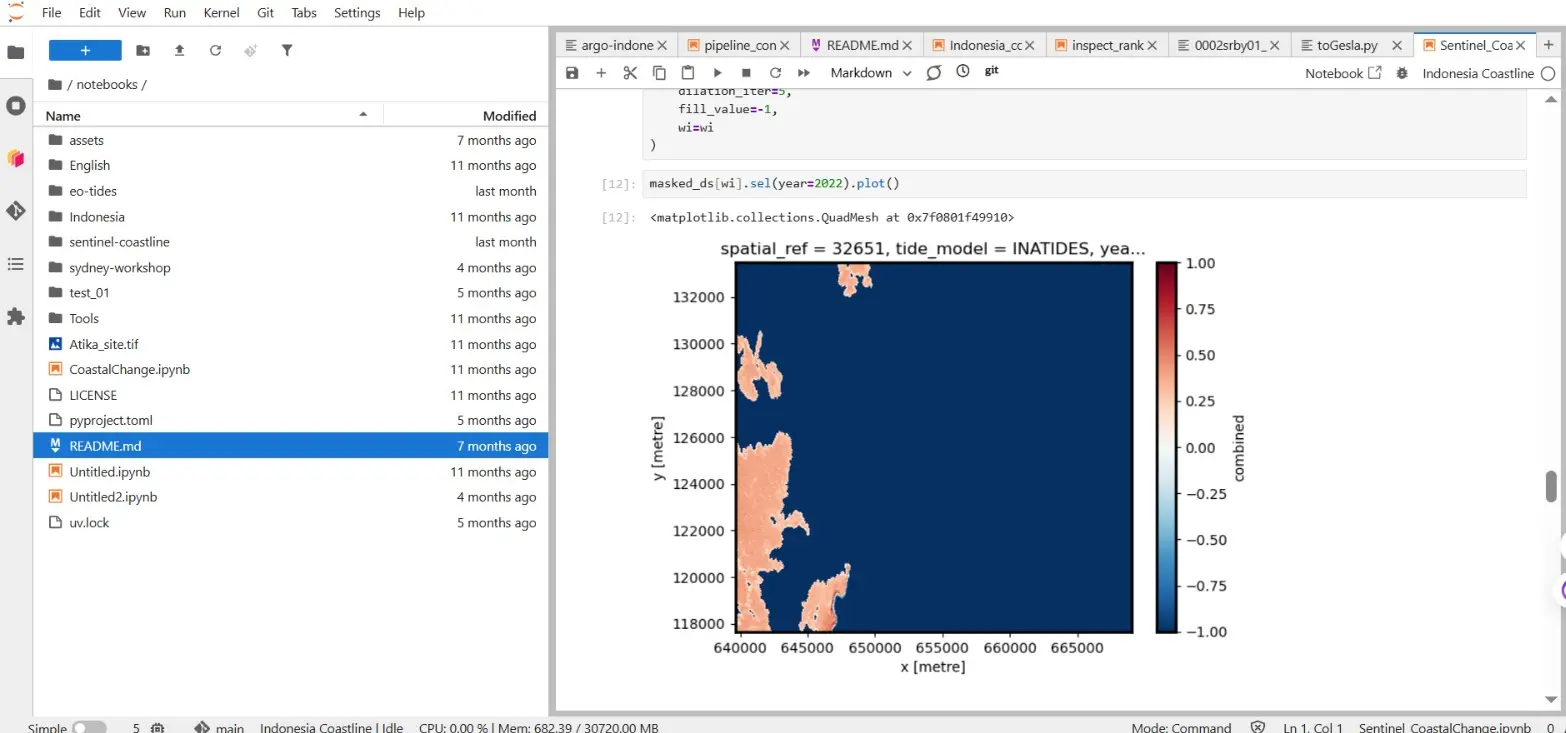This screenshot has width=1566, height=733.
Task: Refresh the file browser list
Action: coord(215,50)
